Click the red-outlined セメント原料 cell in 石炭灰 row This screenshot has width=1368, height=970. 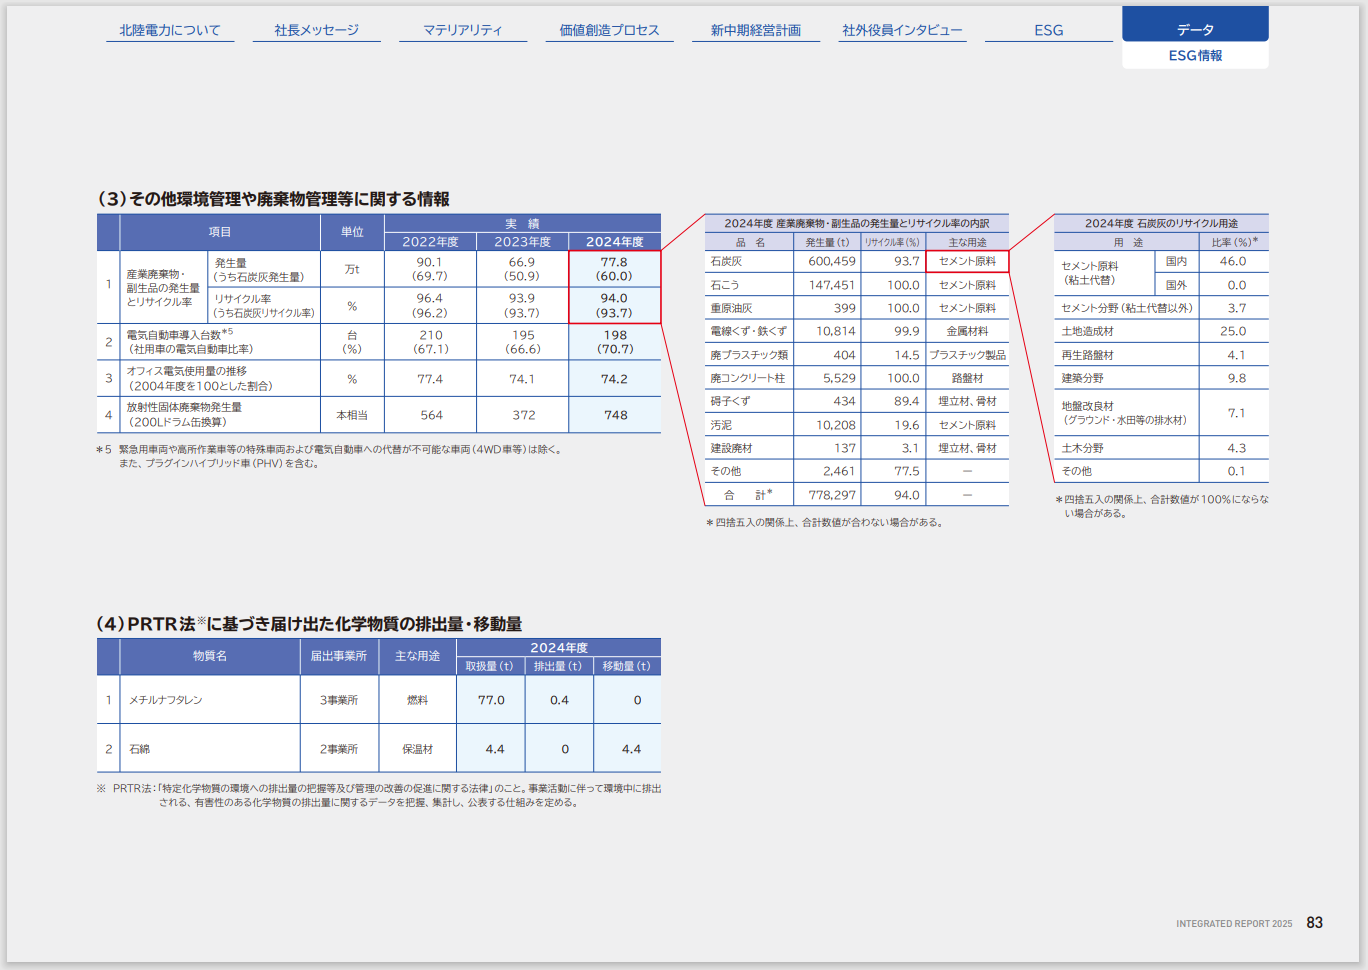click(967, 261)
